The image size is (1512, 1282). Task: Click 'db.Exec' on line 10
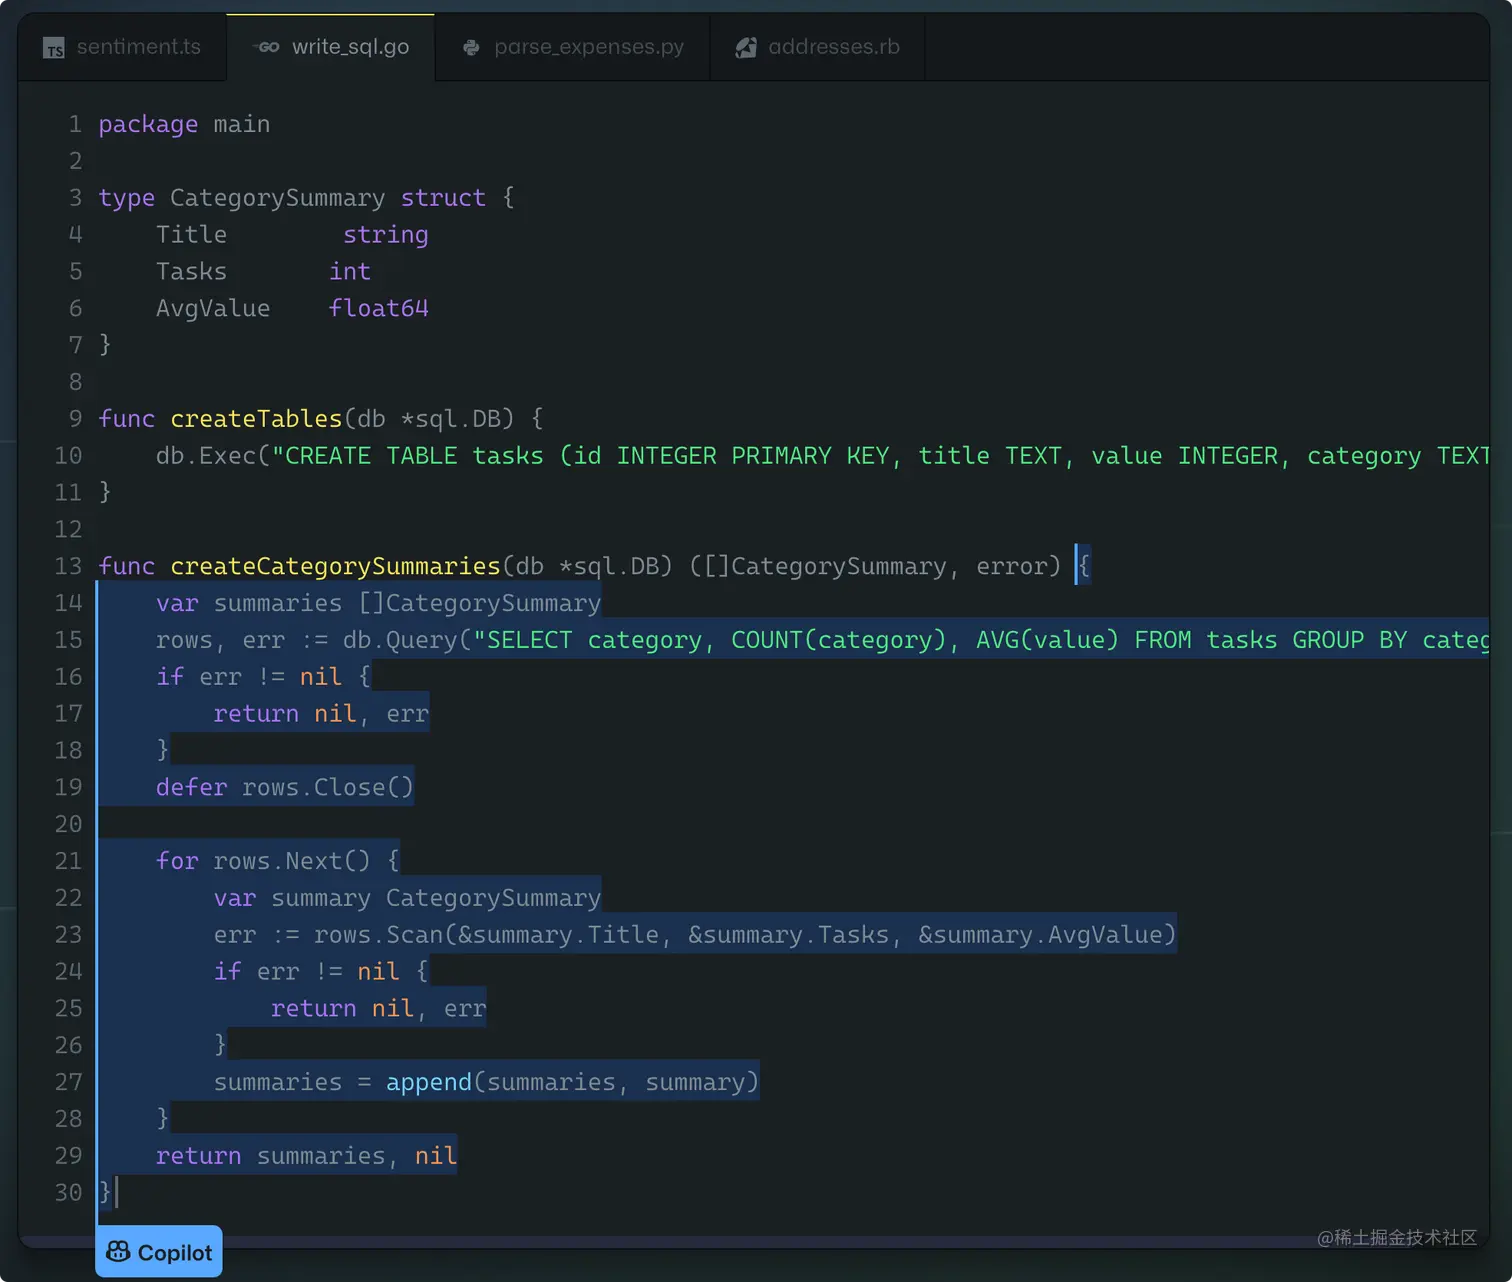pyautogui.click(x=206, y=456)
